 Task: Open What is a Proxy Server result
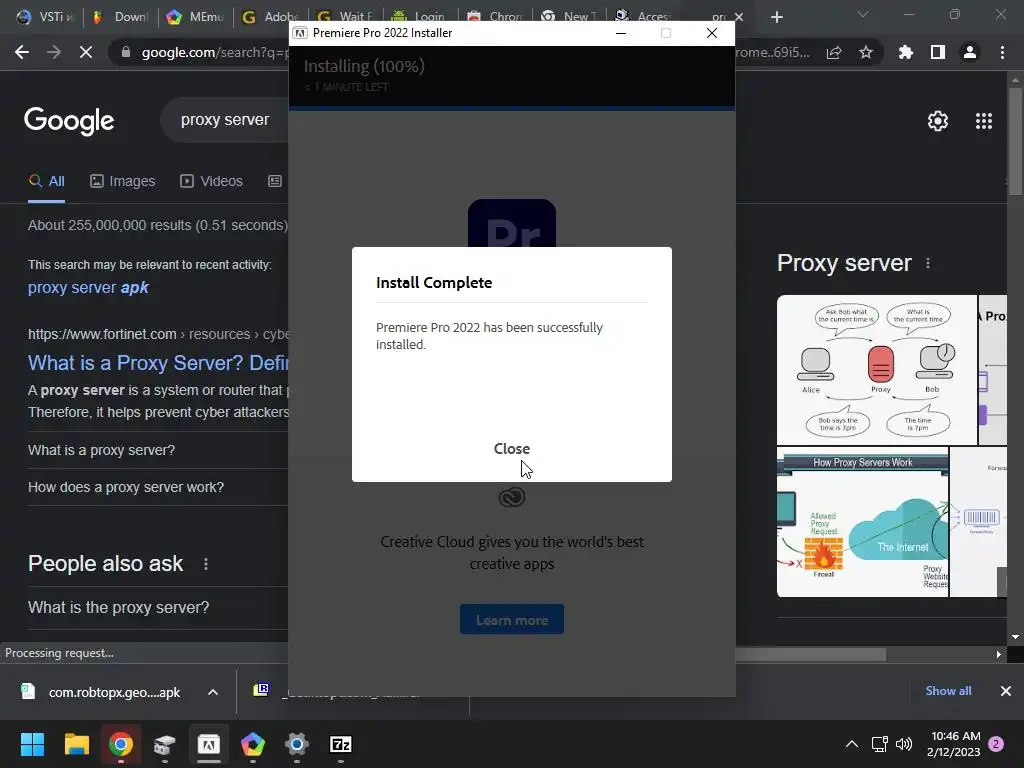[158, 363]
